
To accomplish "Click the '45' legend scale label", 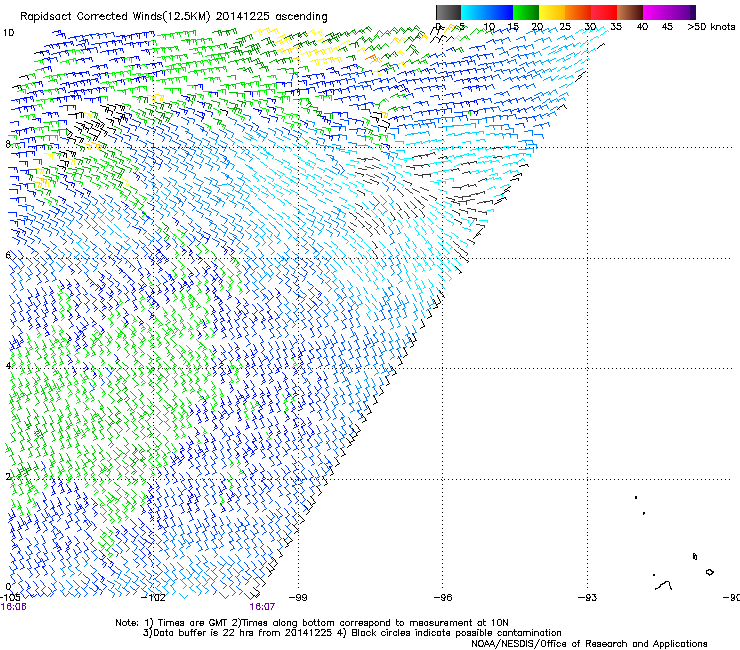I will (667, 27).
